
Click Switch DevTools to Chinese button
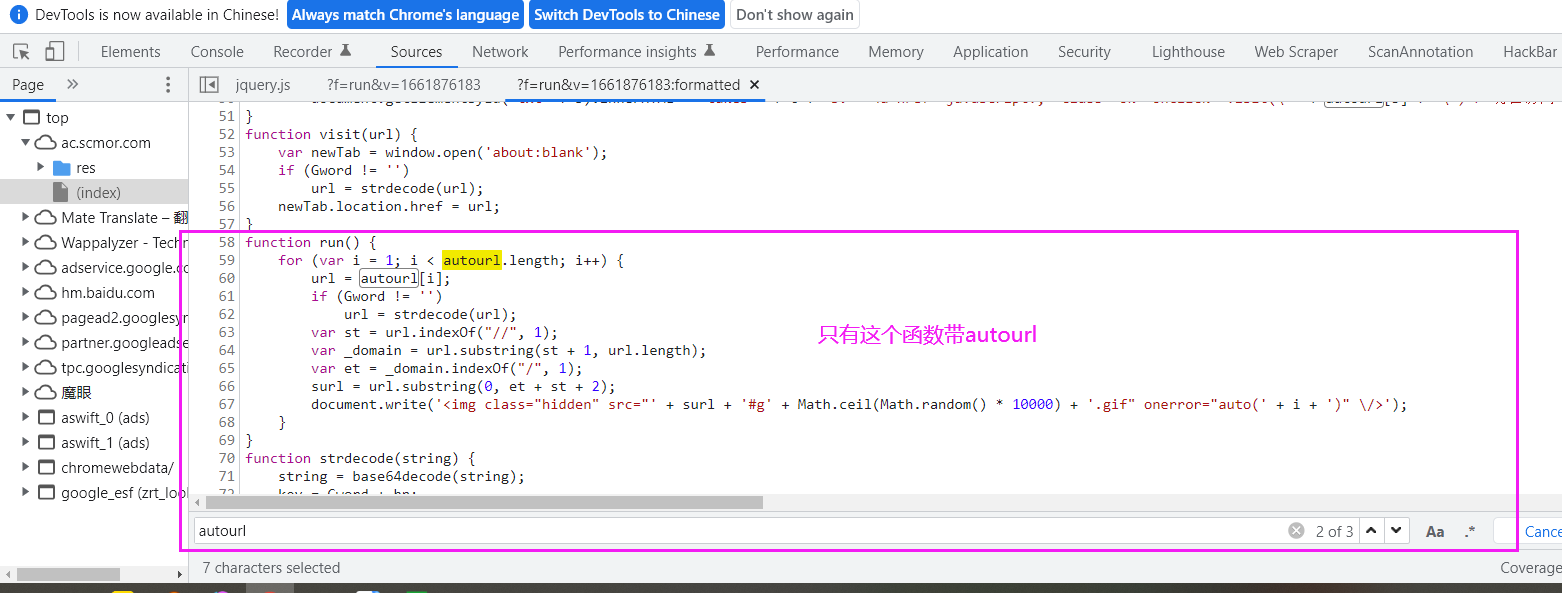click(627, 15)
